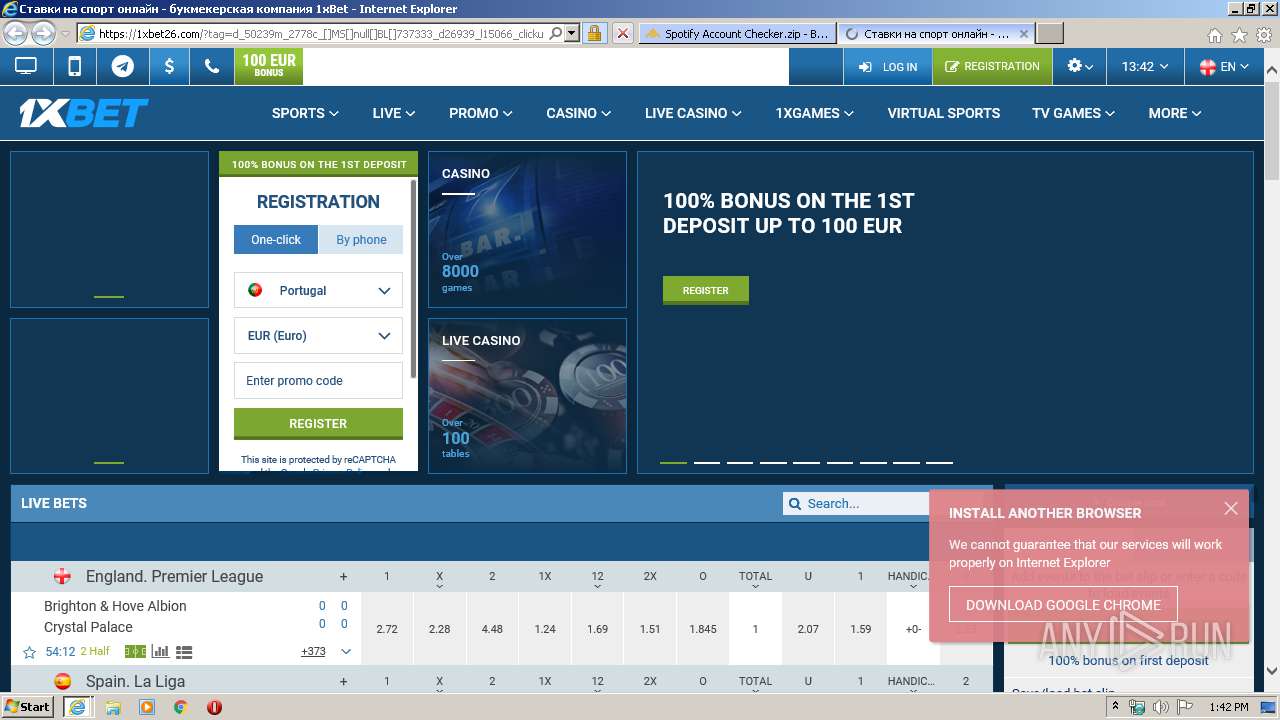Image resolution: width=1280 pixels, height=720 pixels.
Task: Click the green REGISTER form button
Action: tap(318, 424)
